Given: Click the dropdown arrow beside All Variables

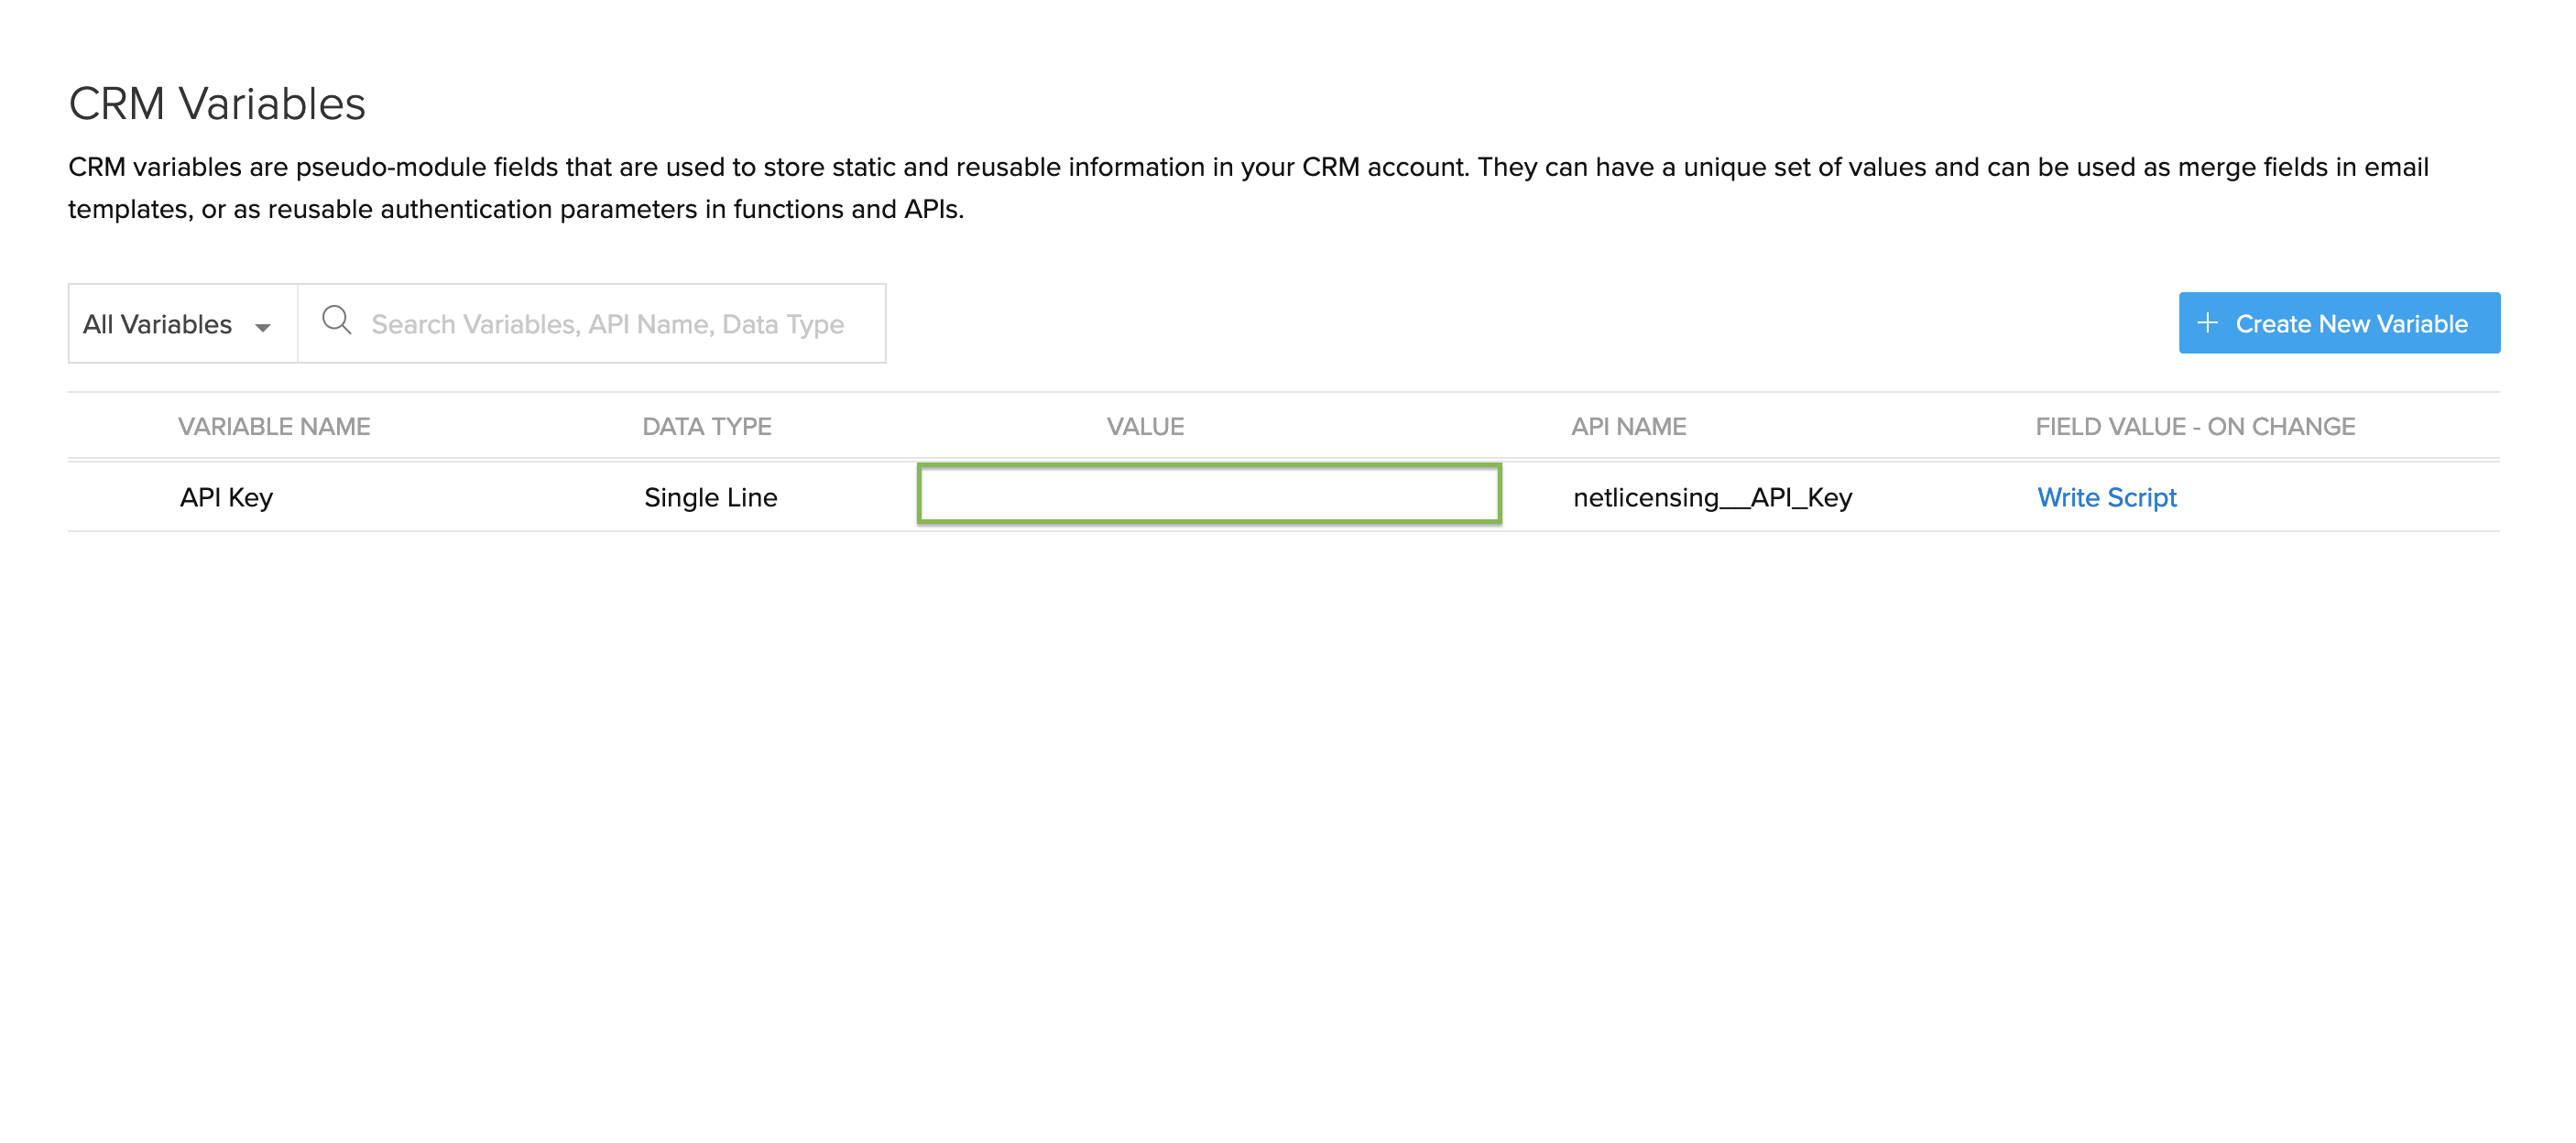Looking at the screenshot, I should 263,327.
